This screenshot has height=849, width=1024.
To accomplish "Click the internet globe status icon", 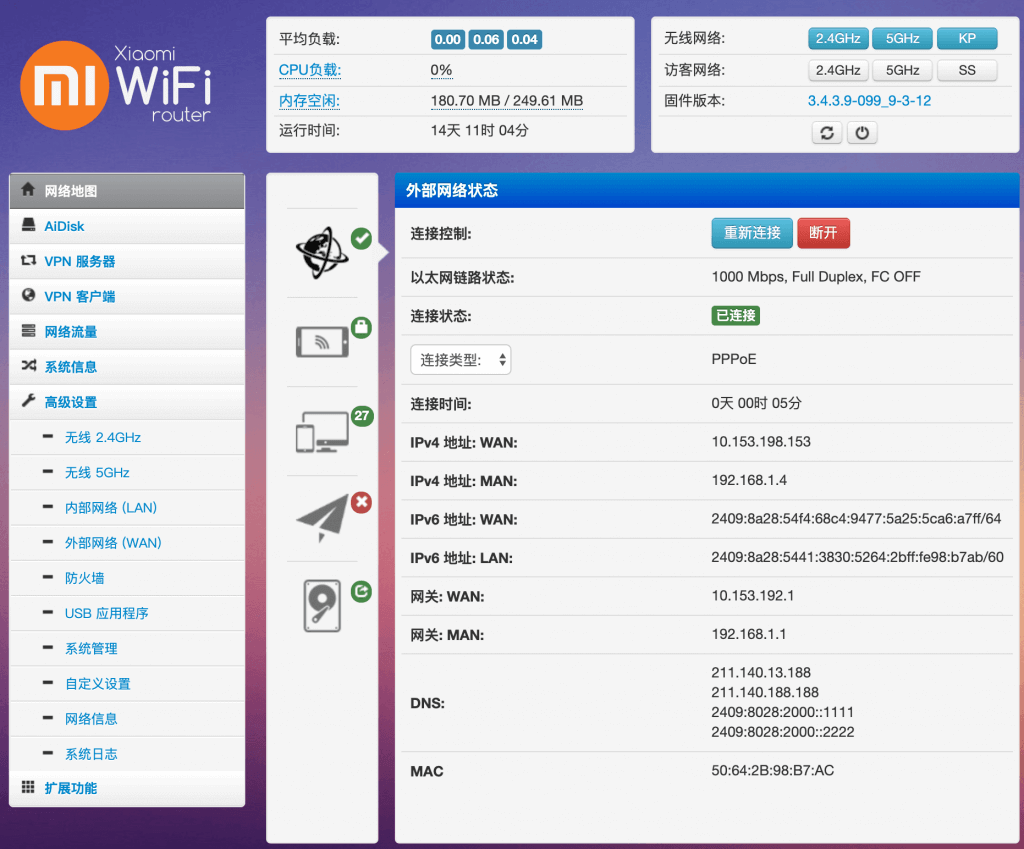I will [322, 251].
